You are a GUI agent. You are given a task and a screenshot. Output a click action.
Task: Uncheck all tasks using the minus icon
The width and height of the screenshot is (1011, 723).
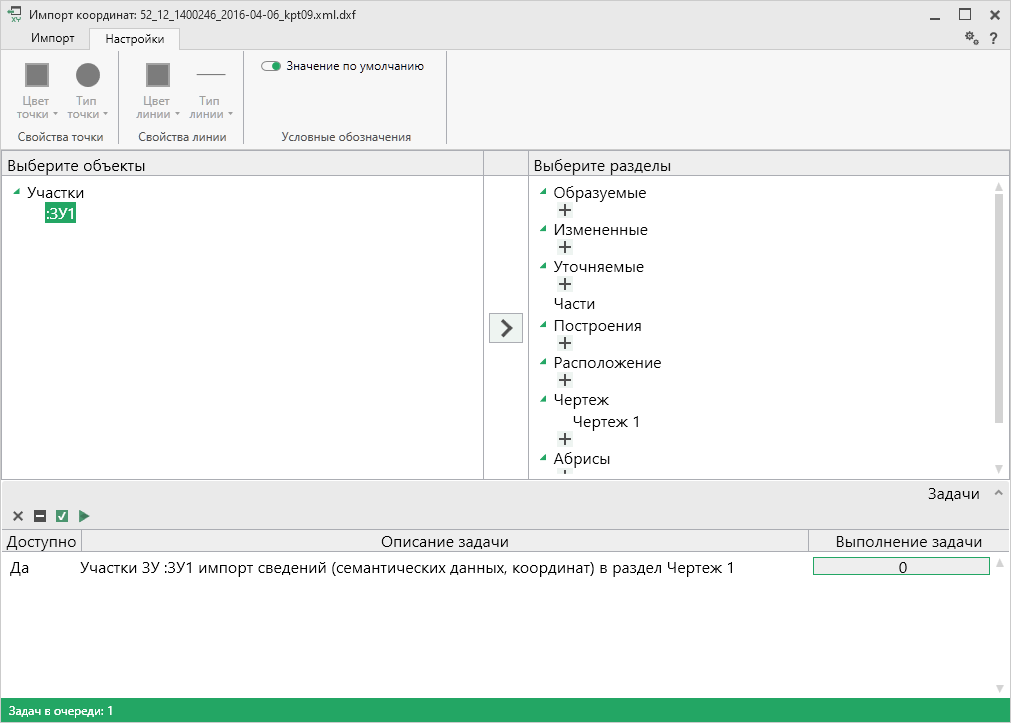click(40, 516)
